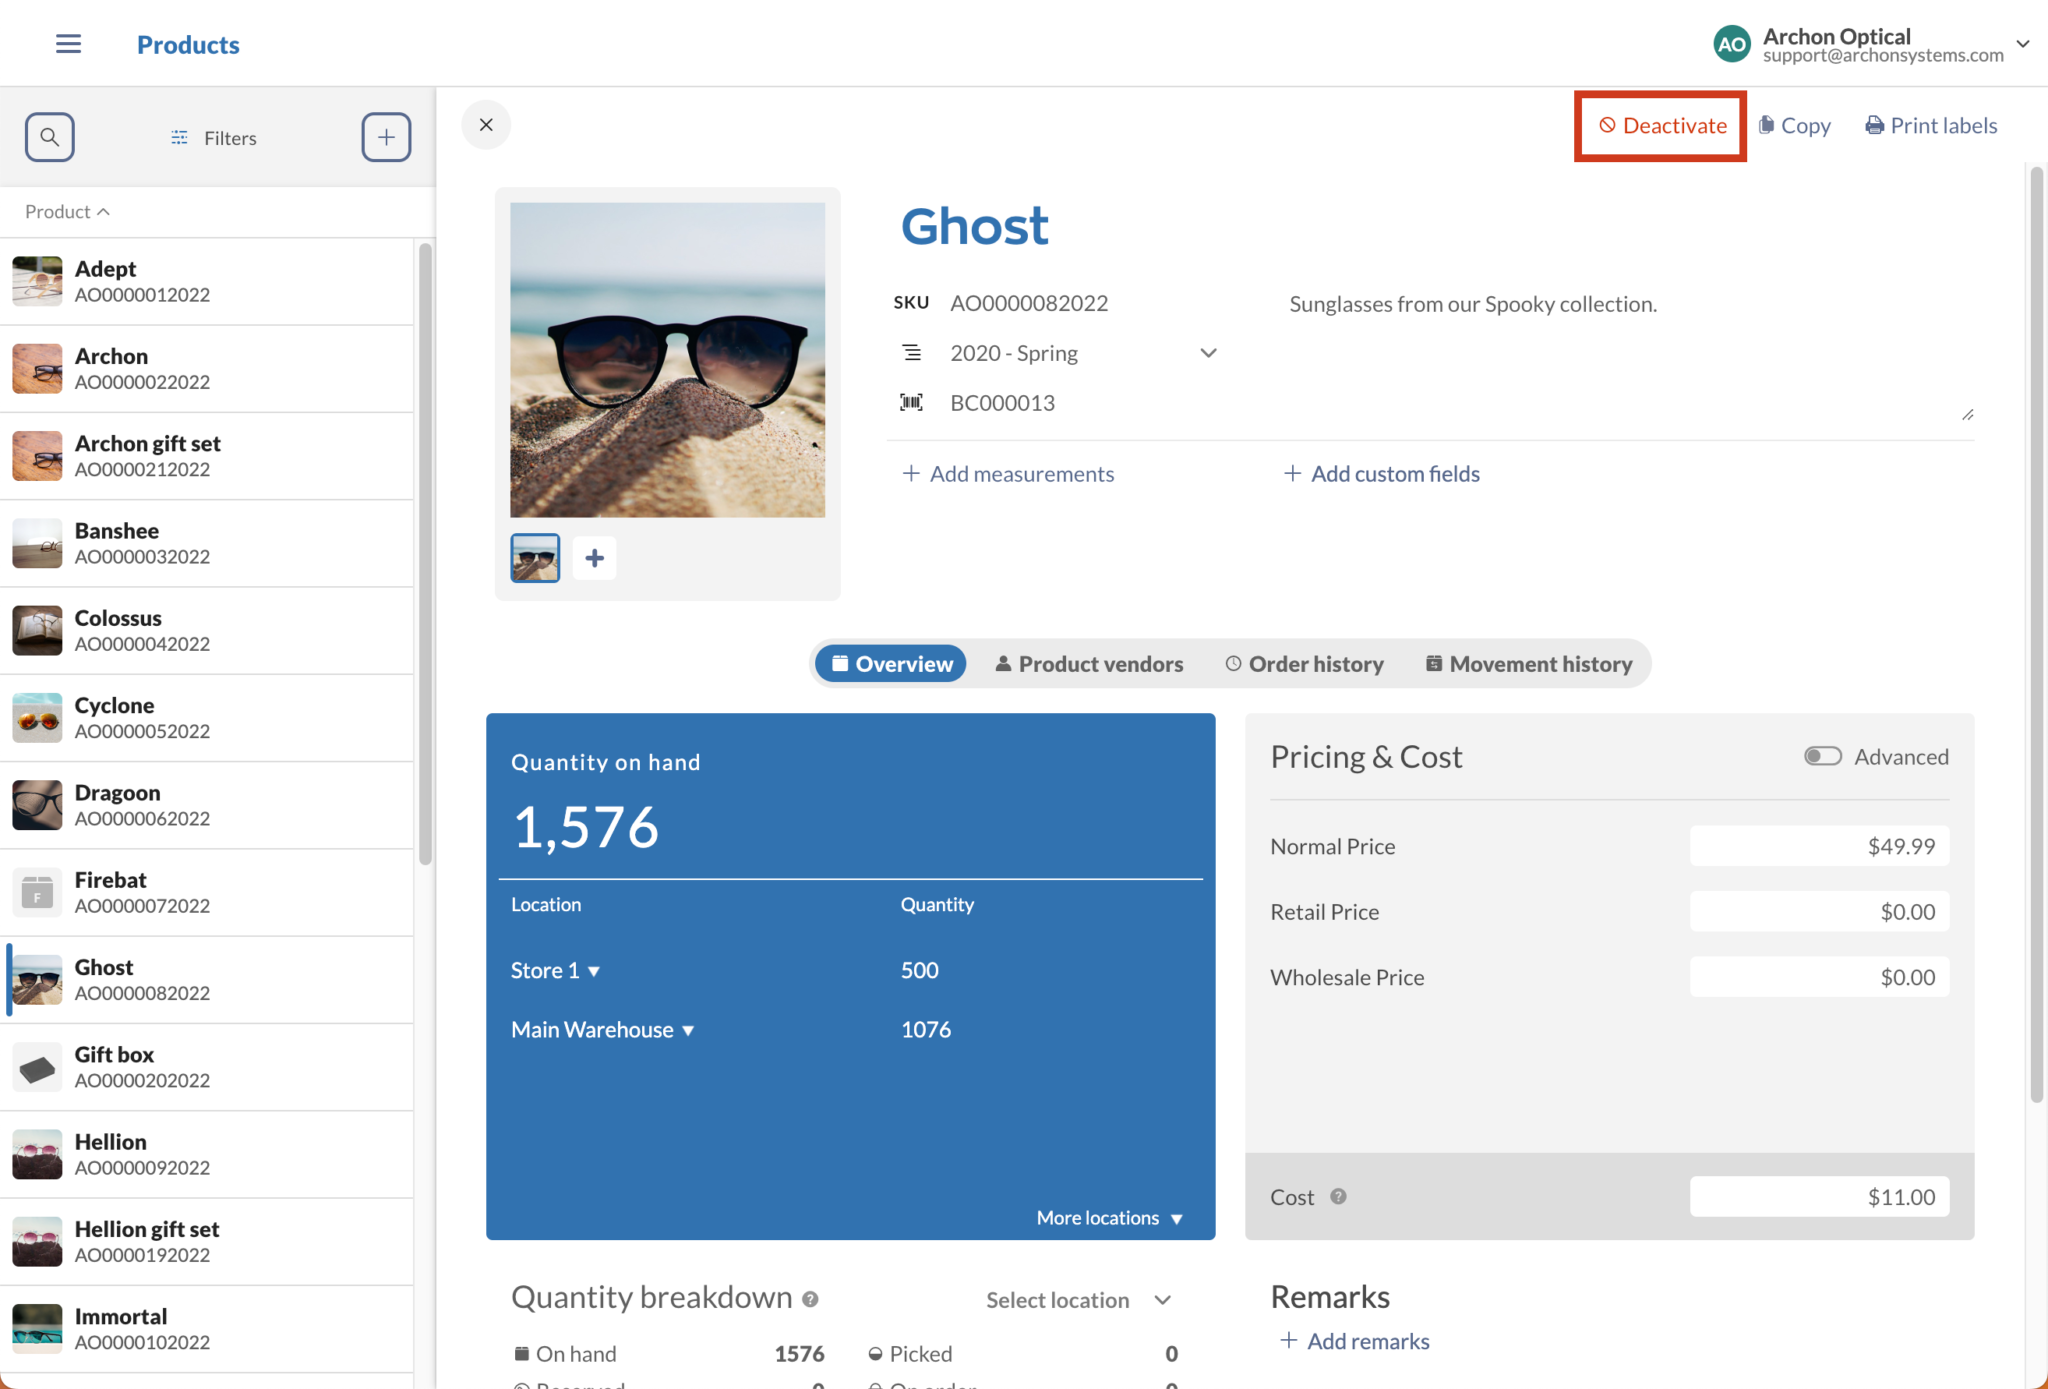Deactivate the Ghost product
Viewport: 2048px width, 1389px height.
coord(1660,125)
